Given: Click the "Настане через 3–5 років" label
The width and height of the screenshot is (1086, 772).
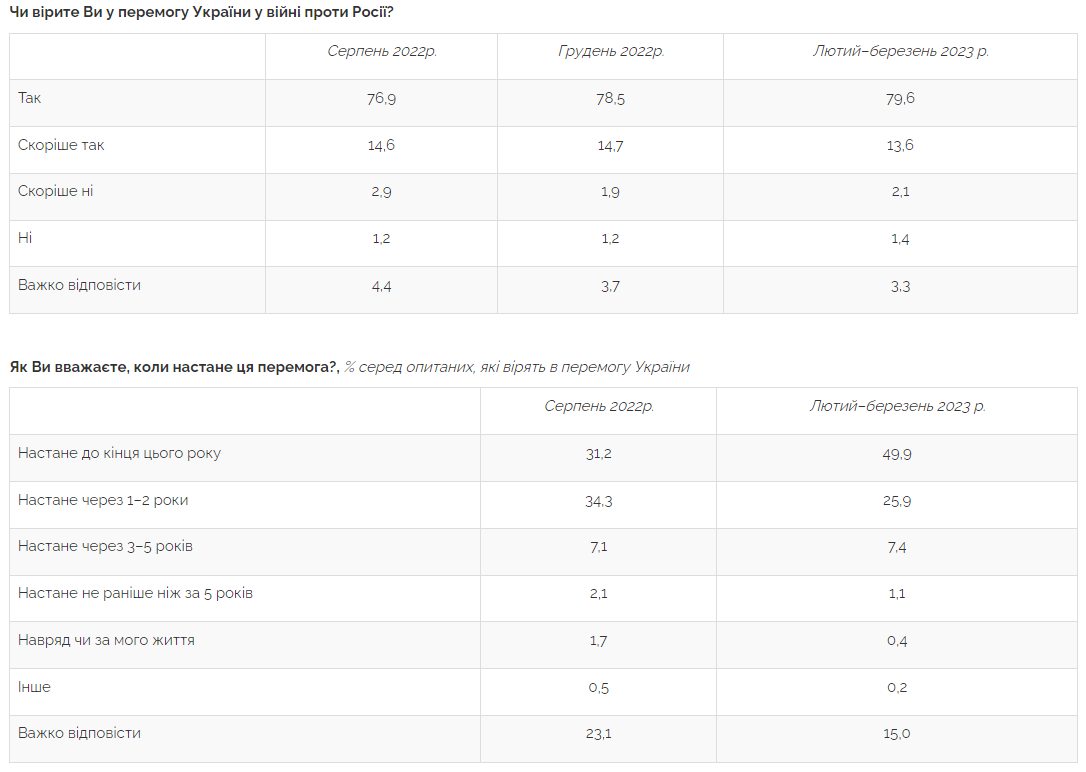Looking at the screenshot, I should coord(105,547).
